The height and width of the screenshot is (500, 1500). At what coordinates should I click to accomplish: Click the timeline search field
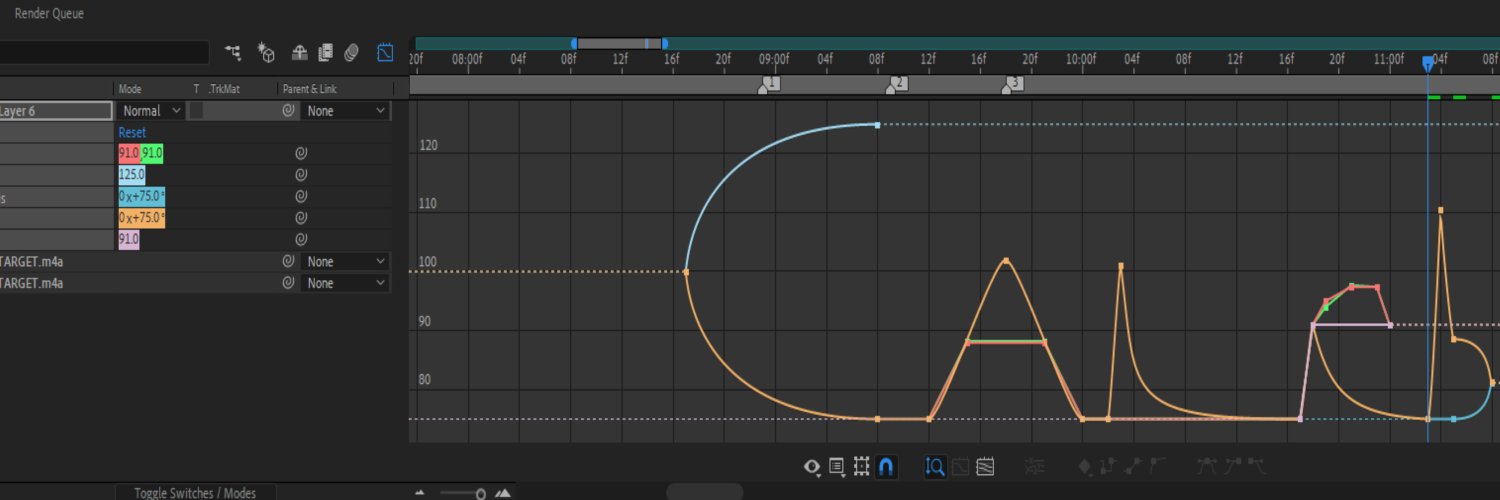tap(104, 52)
